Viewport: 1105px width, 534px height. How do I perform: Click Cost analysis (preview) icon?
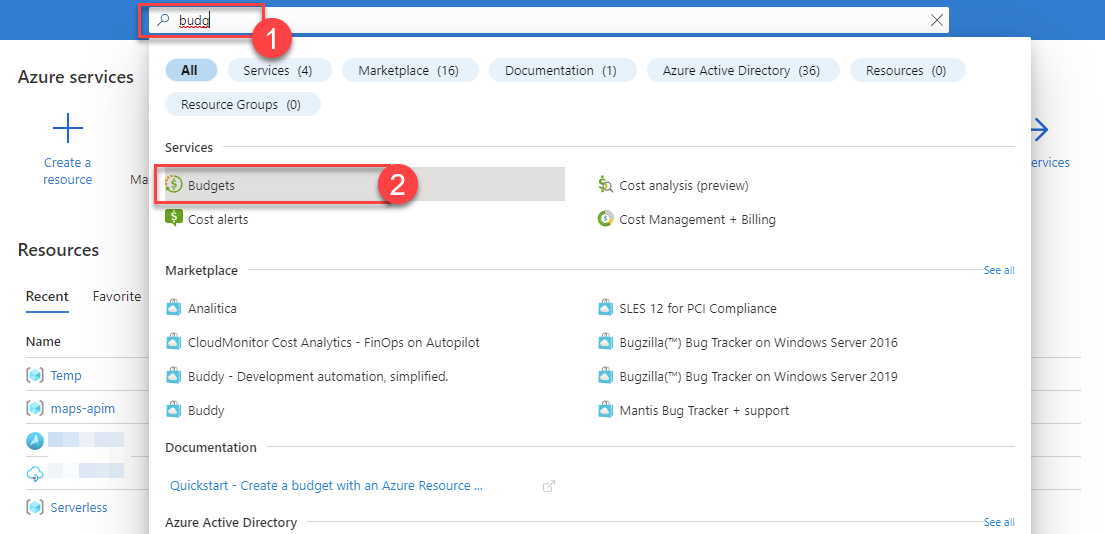coord(605,185)
